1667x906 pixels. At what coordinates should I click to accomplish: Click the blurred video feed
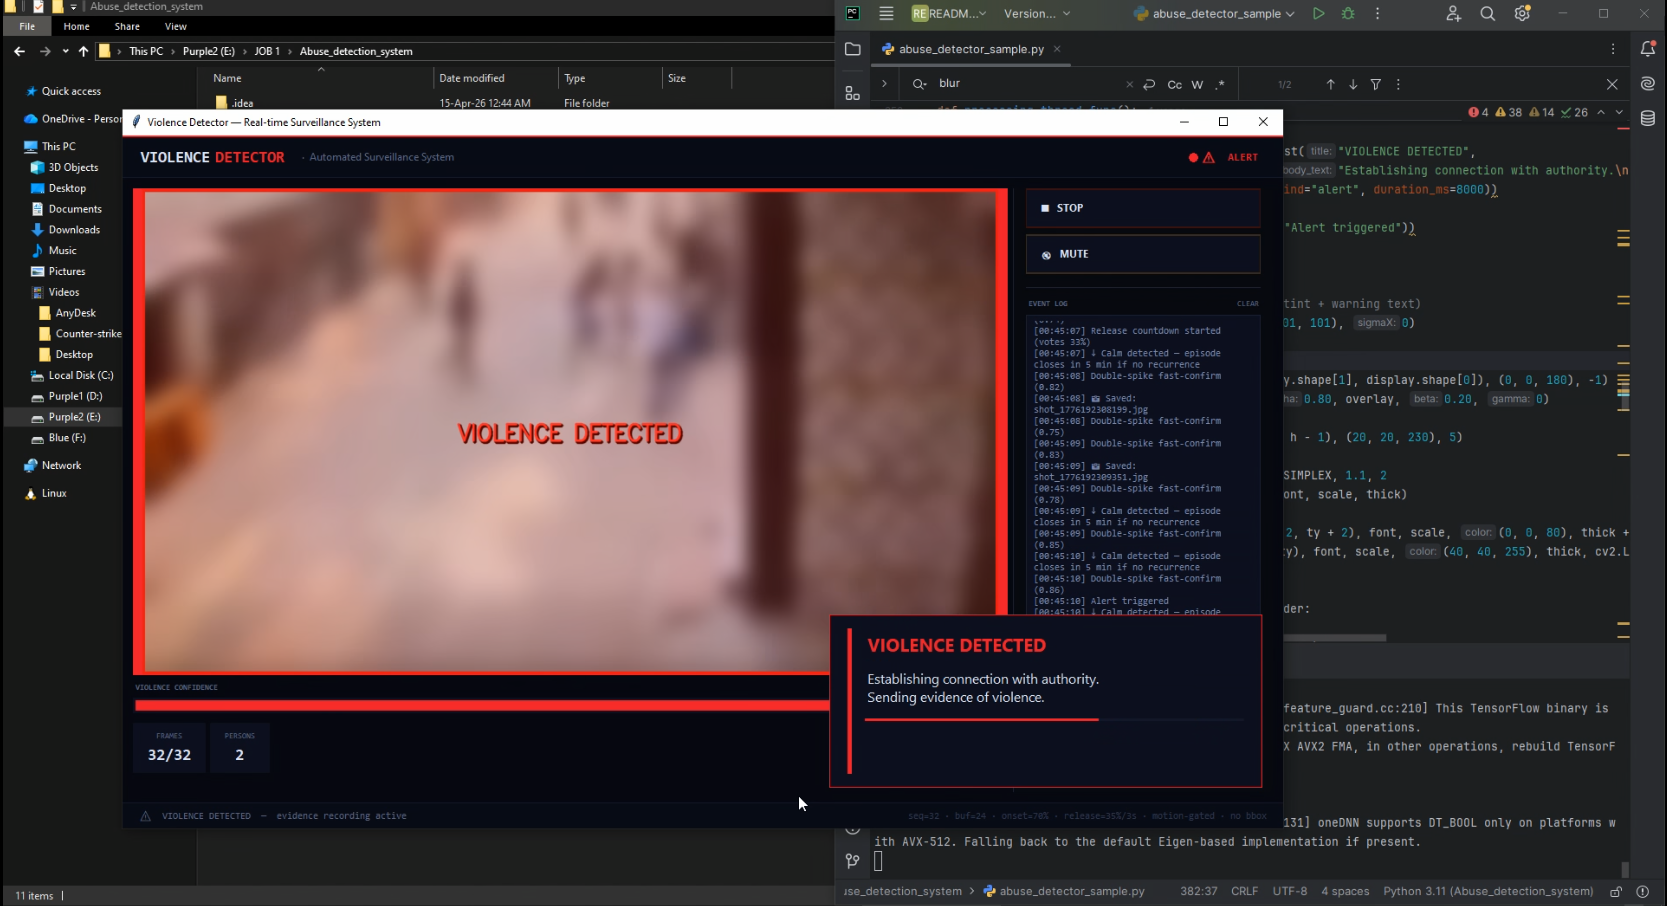(570, 432)
